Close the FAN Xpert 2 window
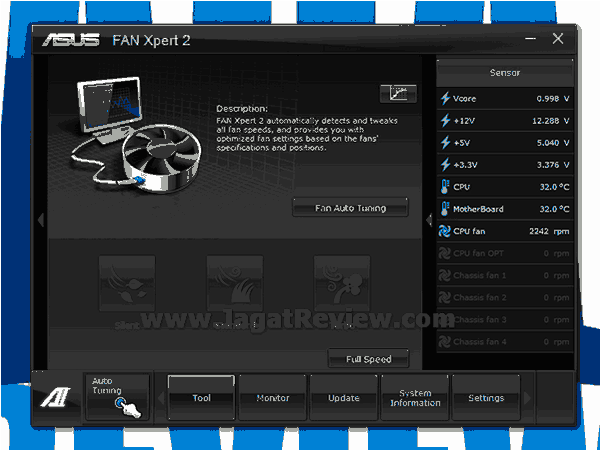Image resolution: width=600 pixels, height=450 pixels. 558,38
